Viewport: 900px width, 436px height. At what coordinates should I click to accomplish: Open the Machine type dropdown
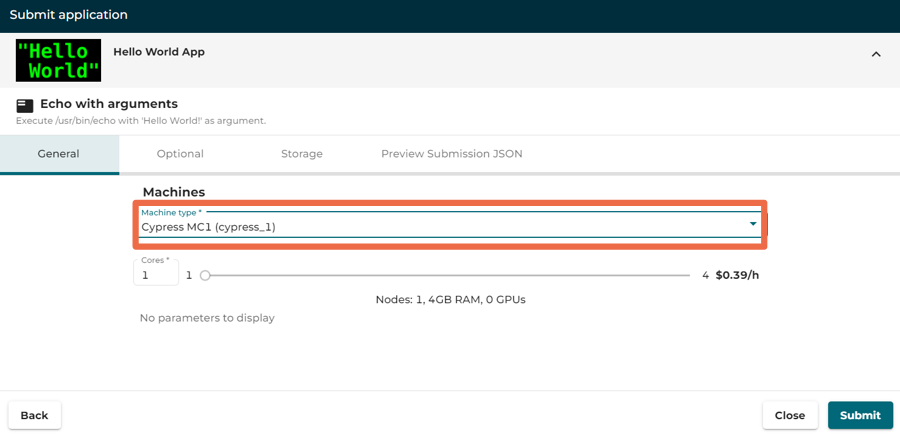pos(450,224)
